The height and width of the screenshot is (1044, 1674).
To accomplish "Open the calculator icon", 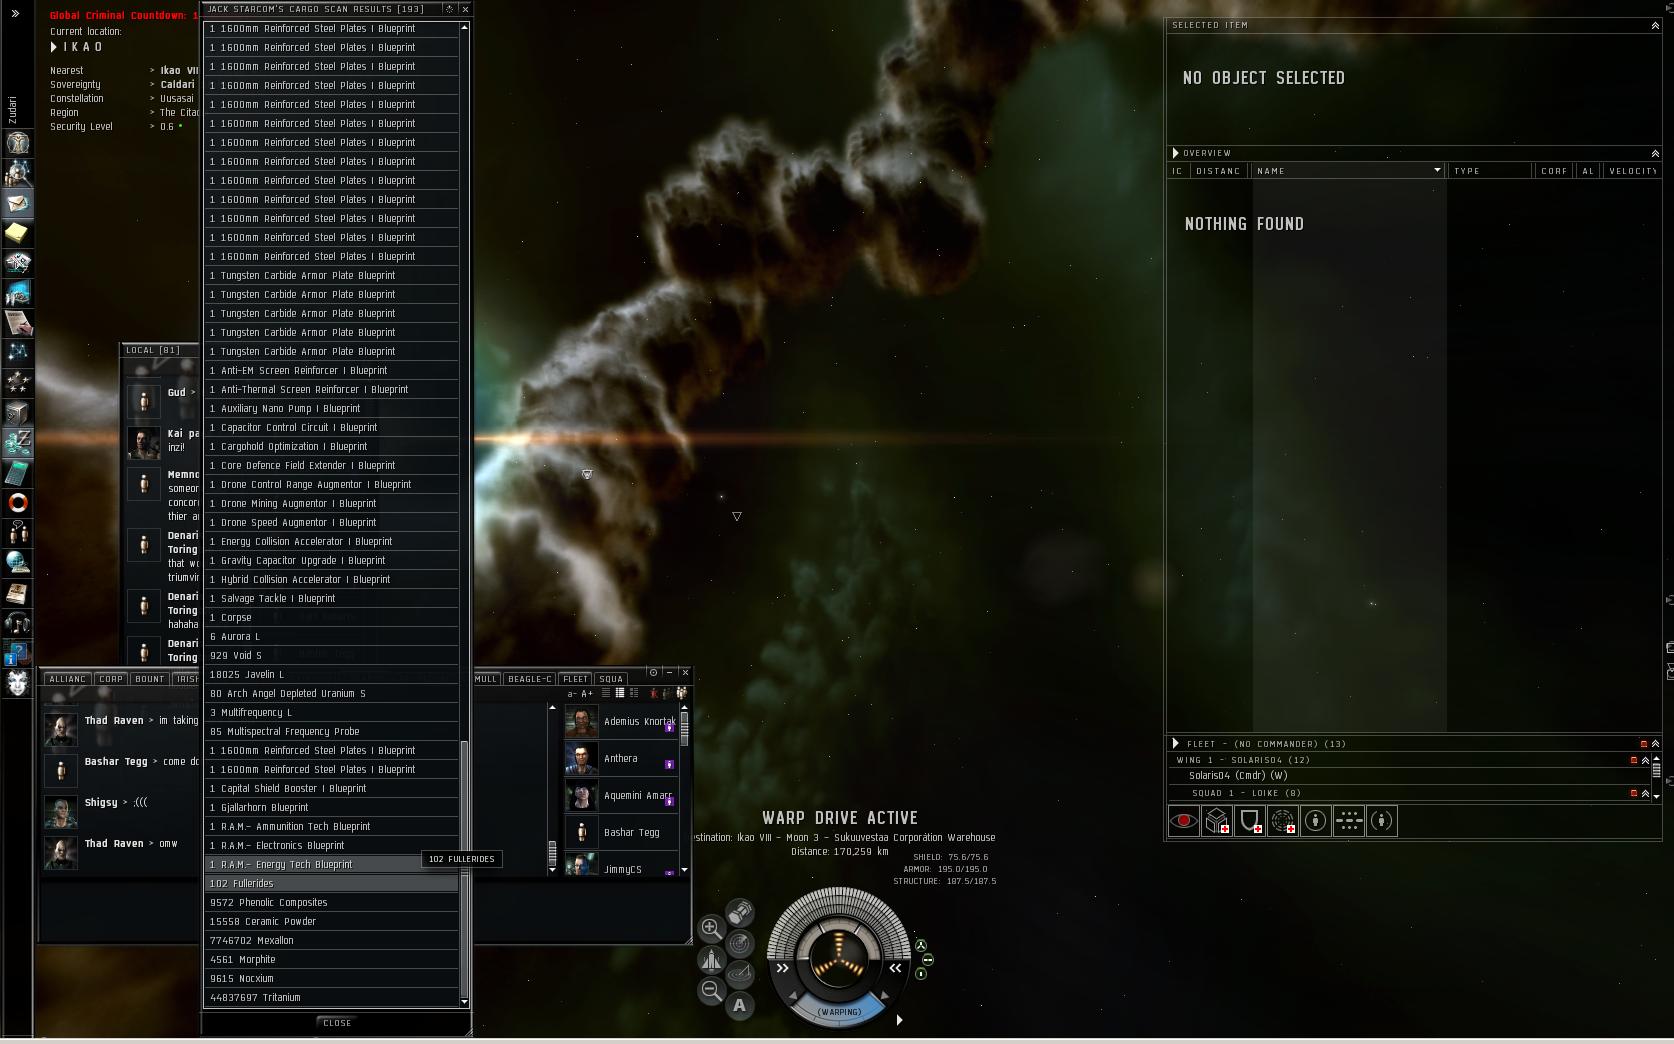I will (x=17, y=472).
